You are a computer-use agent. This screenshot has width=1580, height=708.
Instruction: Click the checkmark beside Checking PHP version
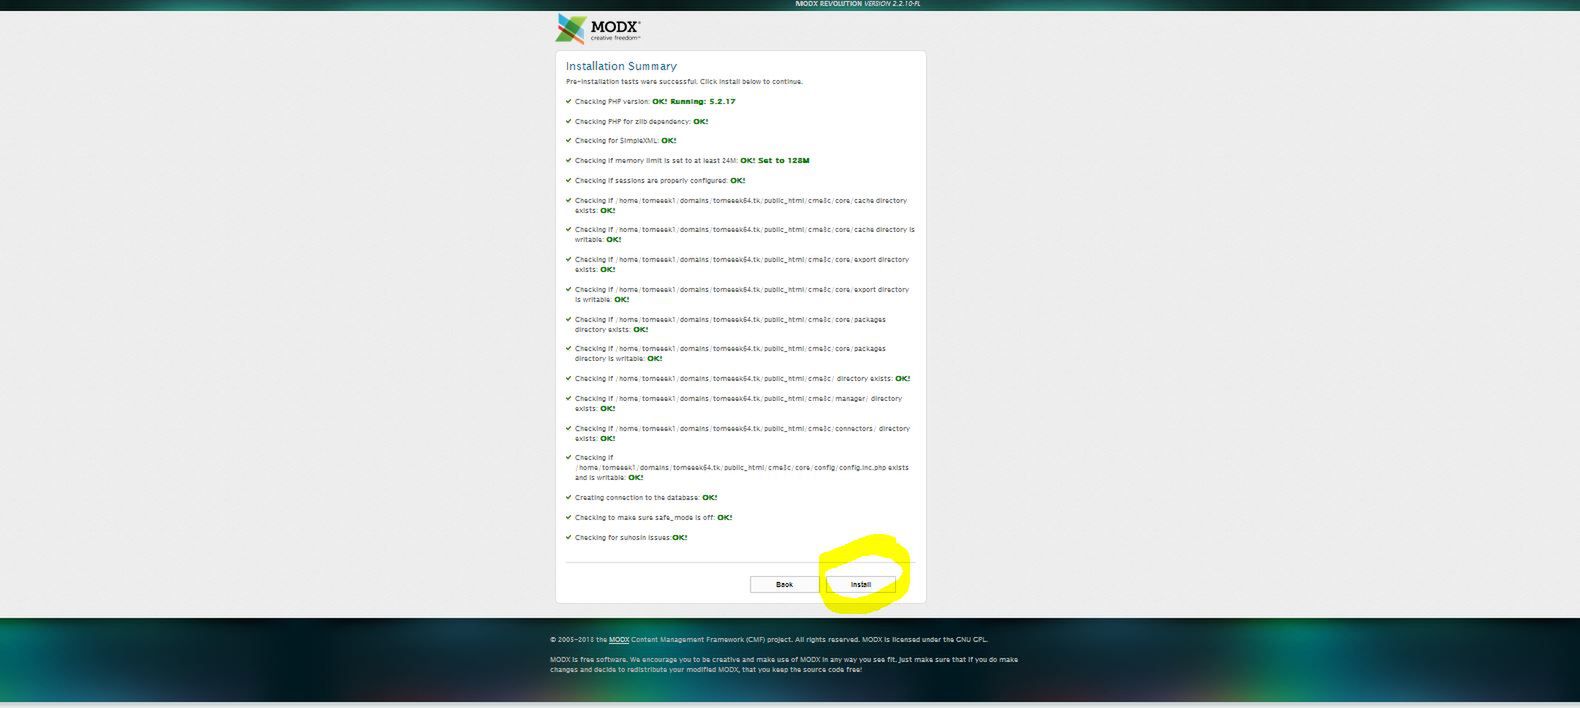(x=569, y=101)
